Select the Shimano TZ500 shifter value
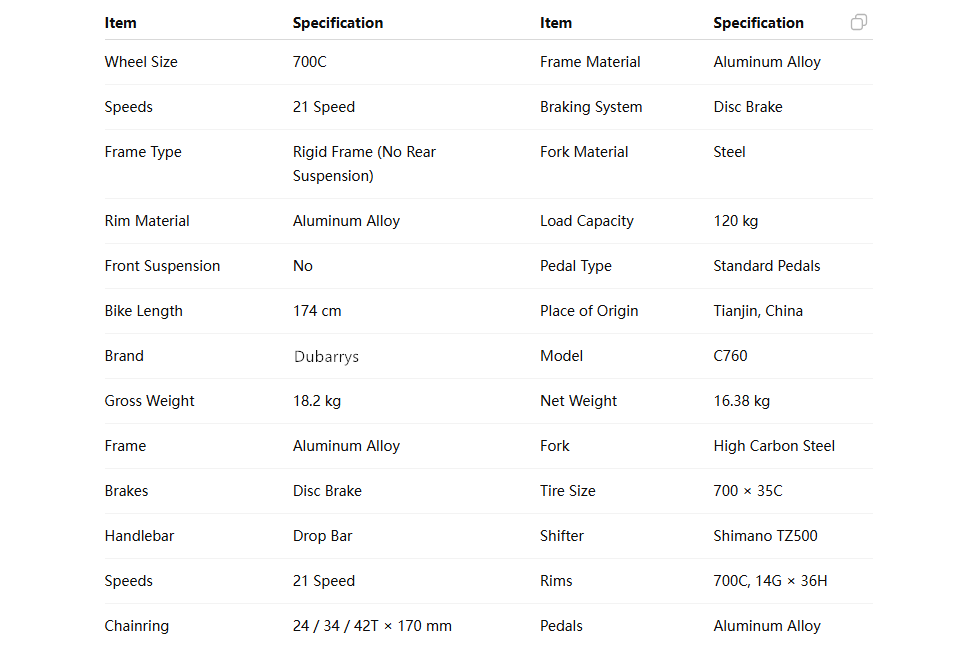The height and width of the screenshot is (645, 970). tap(765, 536)
